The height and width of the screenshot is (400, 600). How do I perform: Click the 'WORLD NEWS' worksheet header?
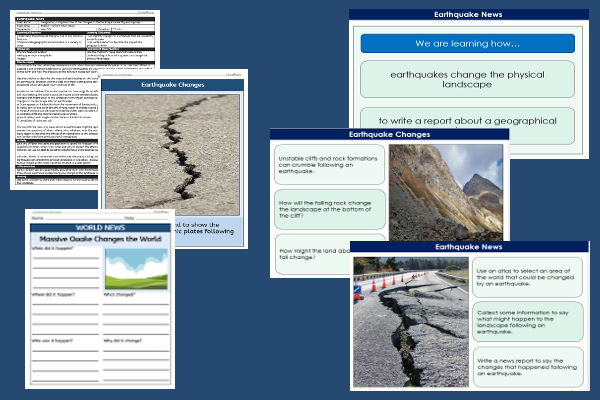(100, 228)
